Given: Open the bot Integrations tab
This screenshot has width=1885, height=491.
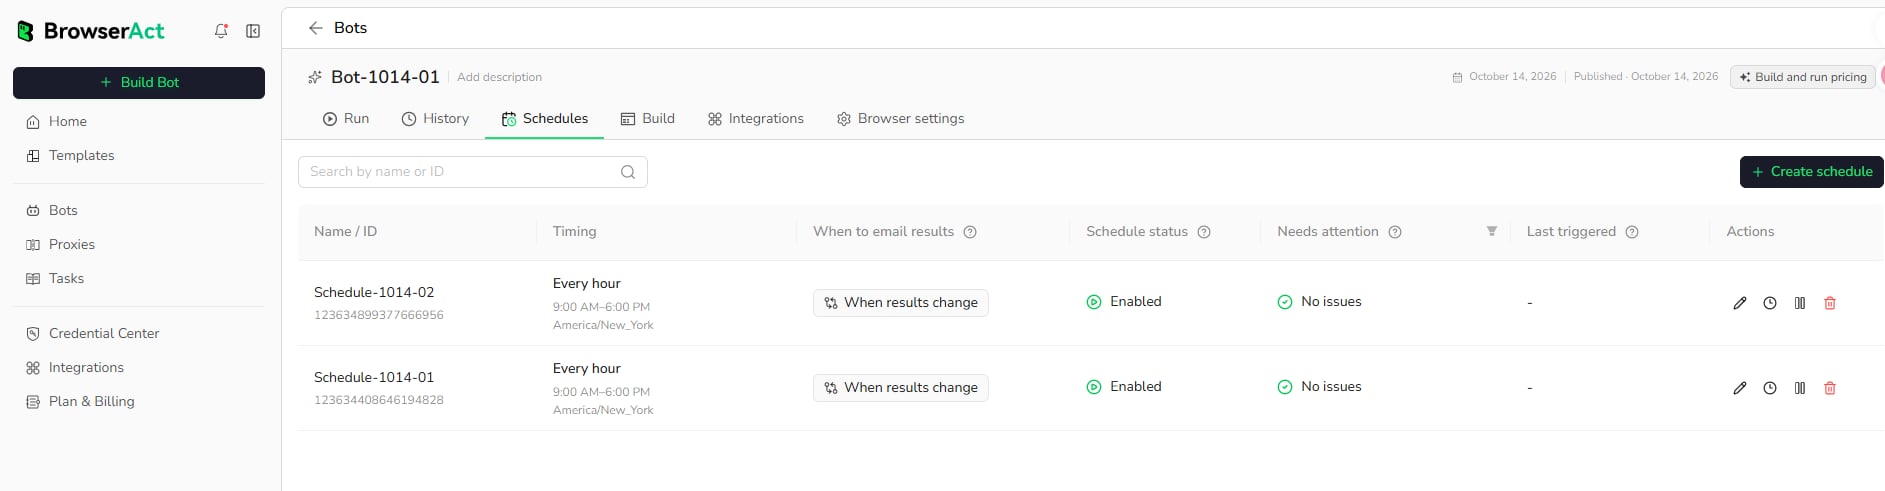Looking at the screenshot, I should (x=755, y=118).
